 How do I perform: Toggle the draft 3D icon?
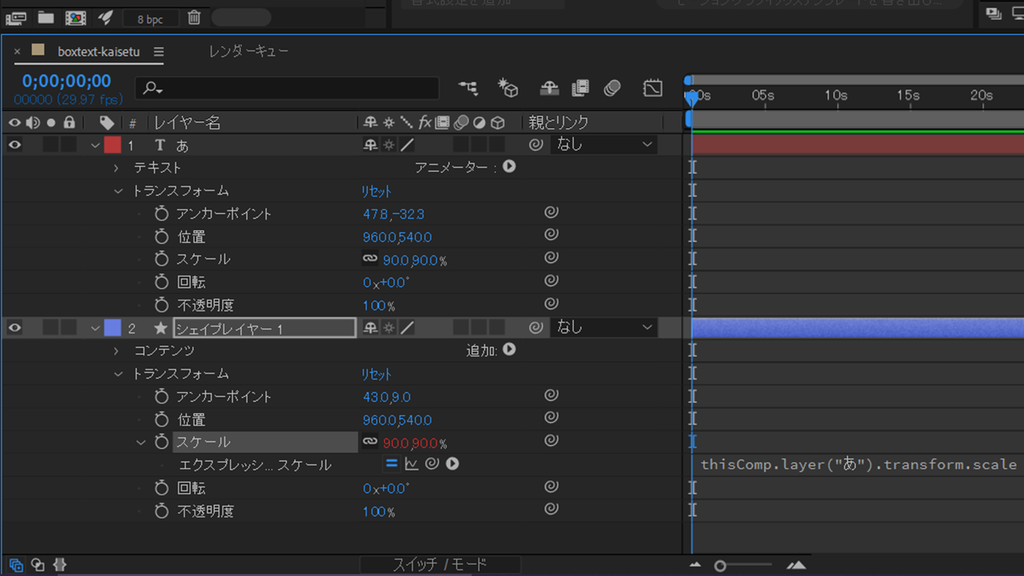[508, 88]
